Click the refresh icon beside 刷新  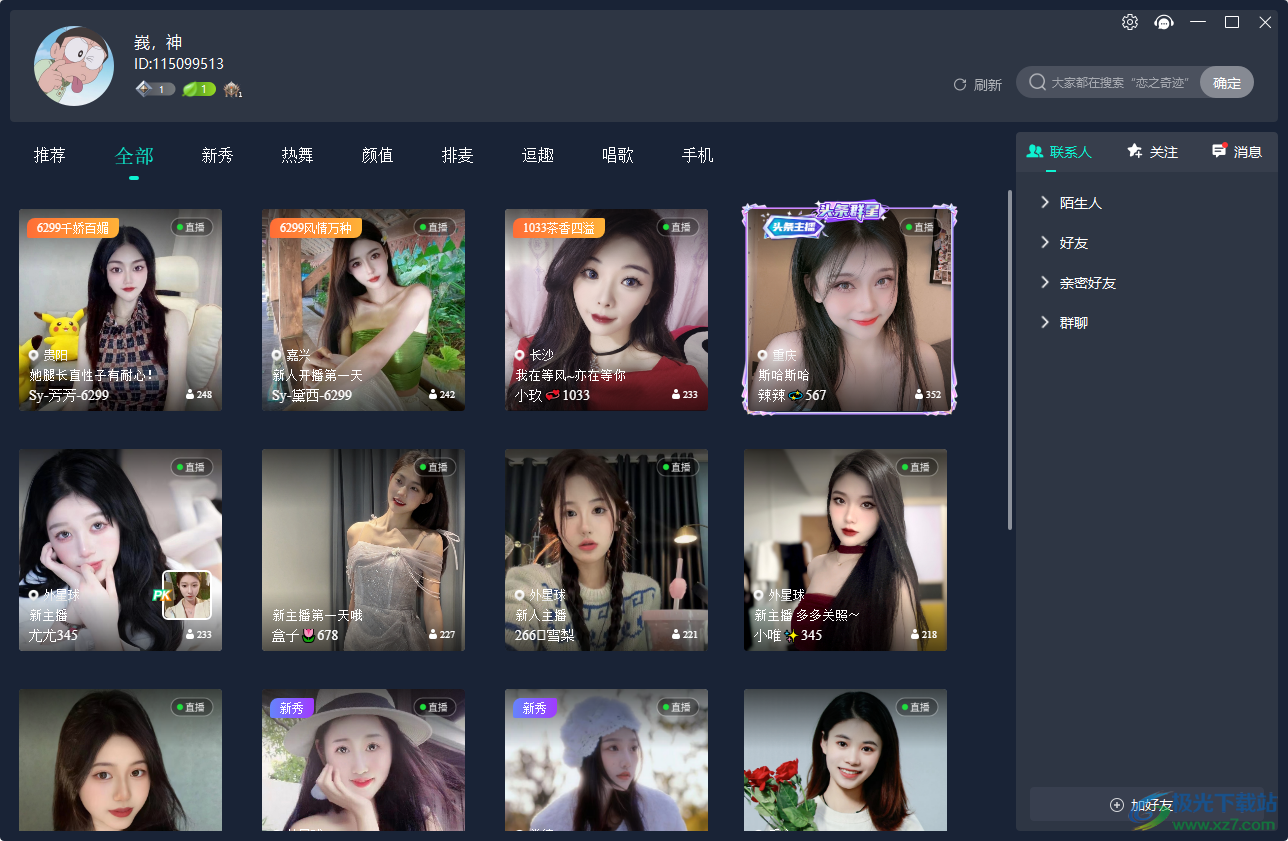point(960,85)
